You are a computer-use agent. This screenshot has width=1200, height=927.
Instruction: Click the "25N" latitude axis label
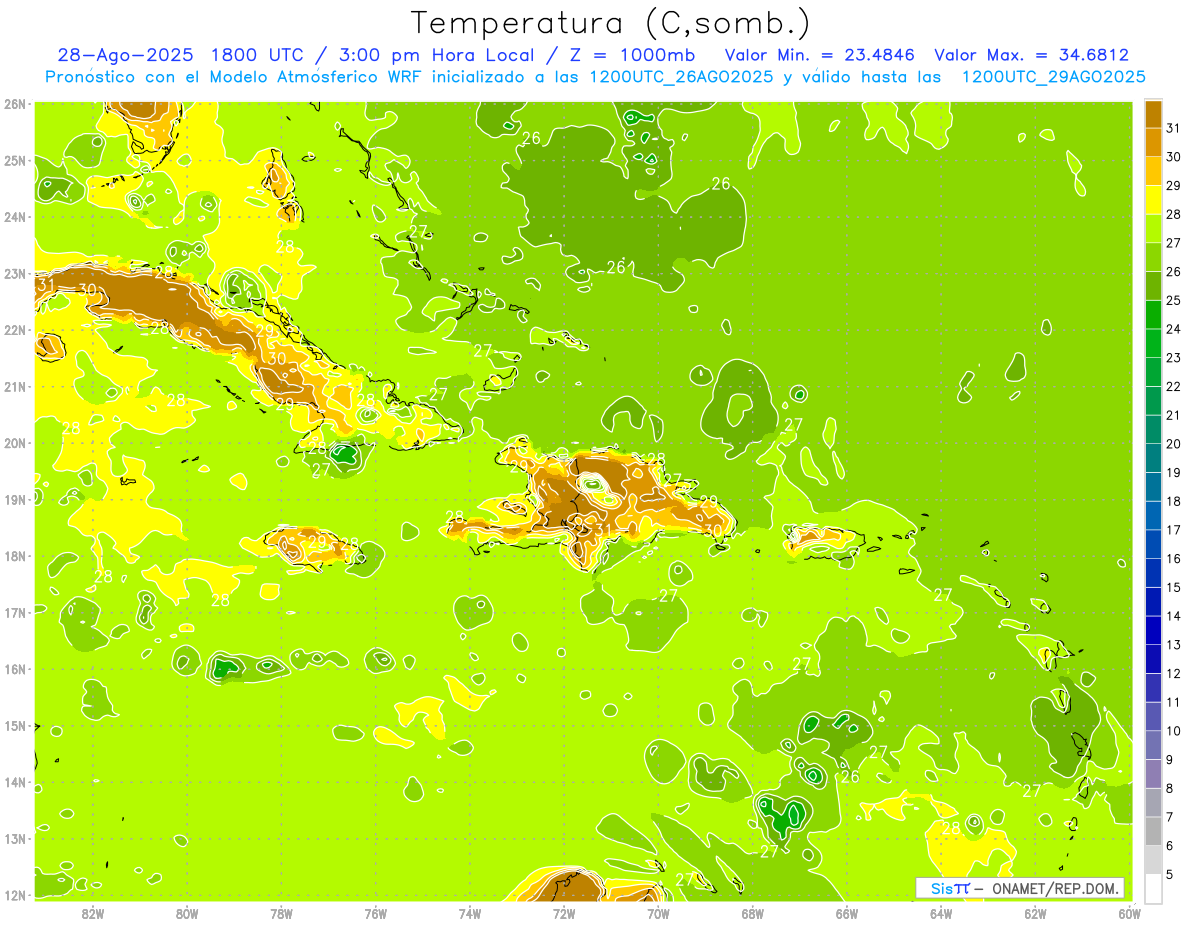(x=15, y=160)
